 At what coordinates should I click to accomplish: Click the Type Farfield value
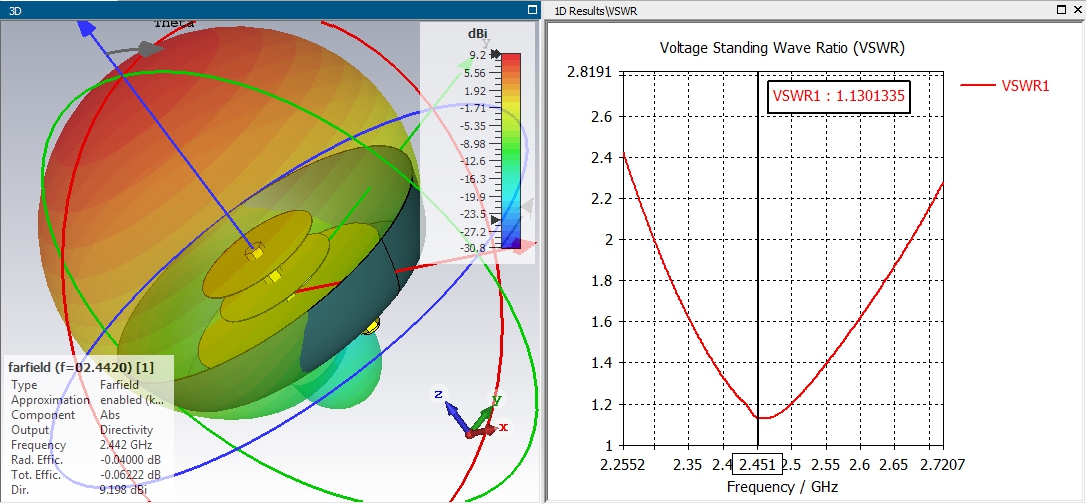[x=119, y=385]
